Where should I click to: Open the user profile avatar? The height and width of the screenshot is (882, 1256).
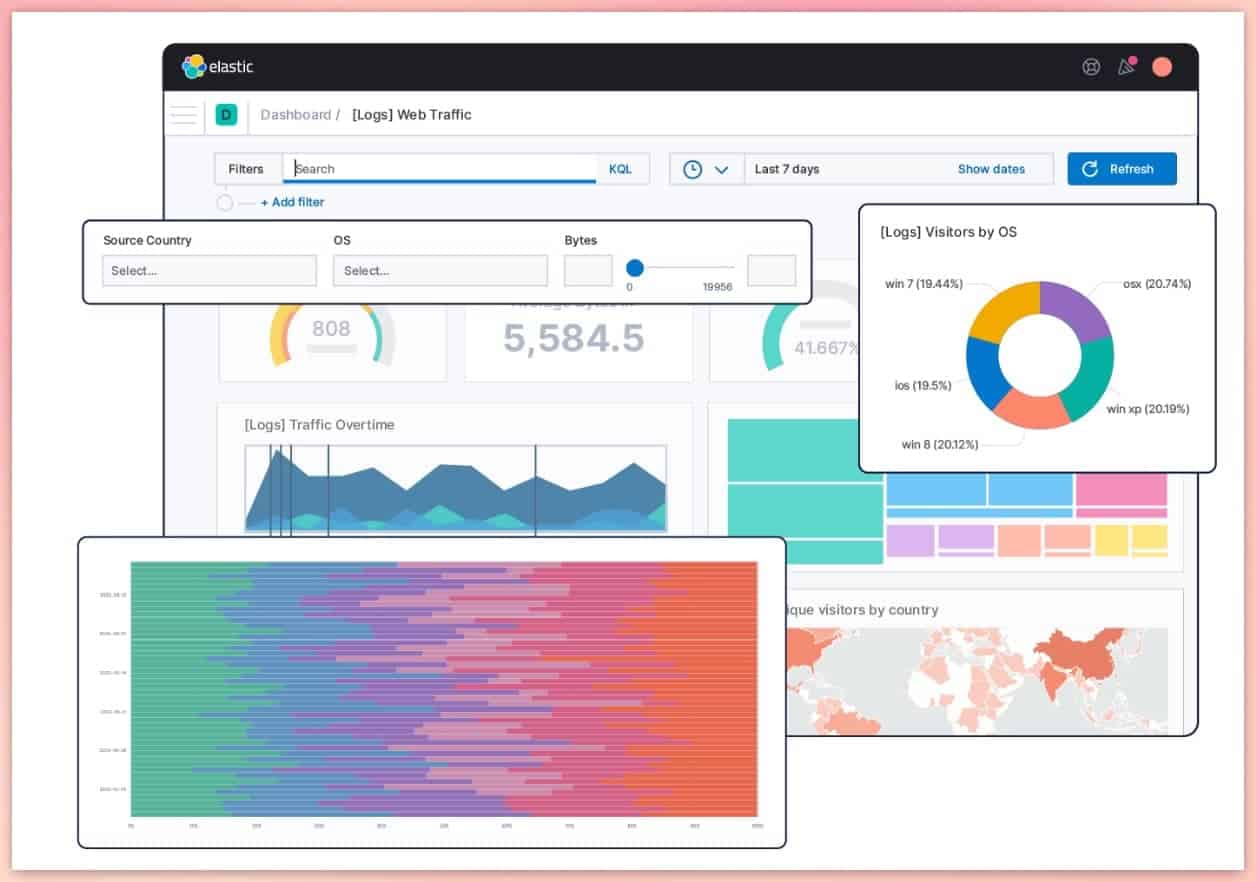coord(1162,67)
